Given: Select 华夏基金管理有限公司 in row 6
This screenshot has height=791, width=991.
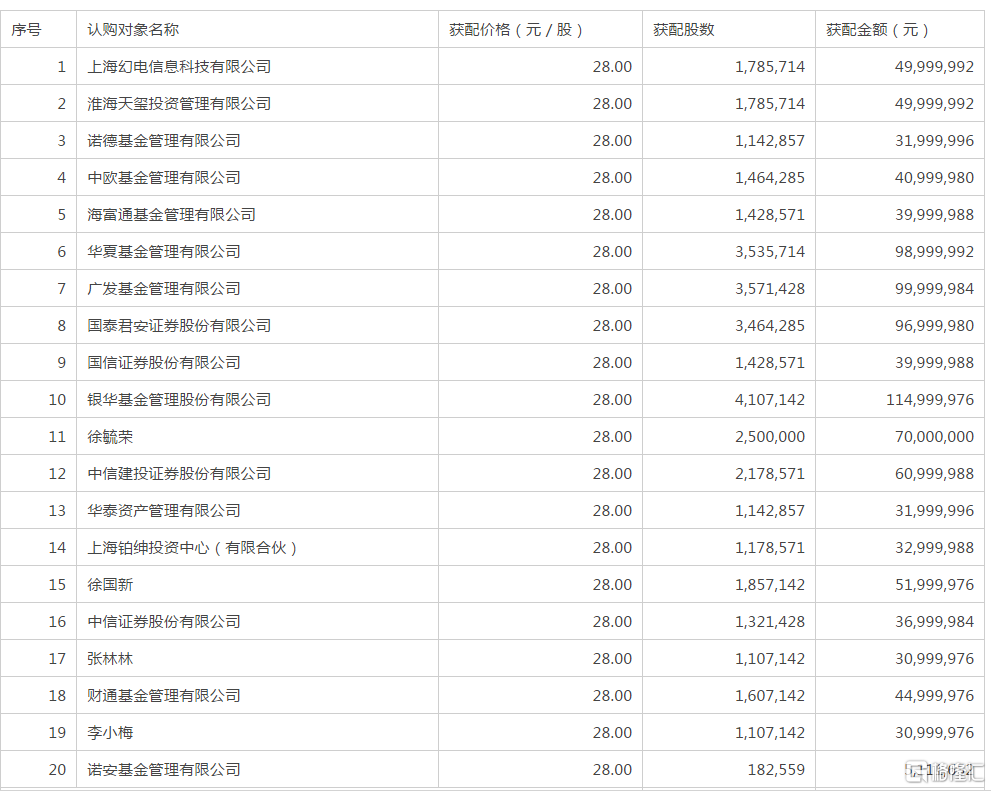Looking at the screenshot, I should pyautogui.click(x=164, y=252).
